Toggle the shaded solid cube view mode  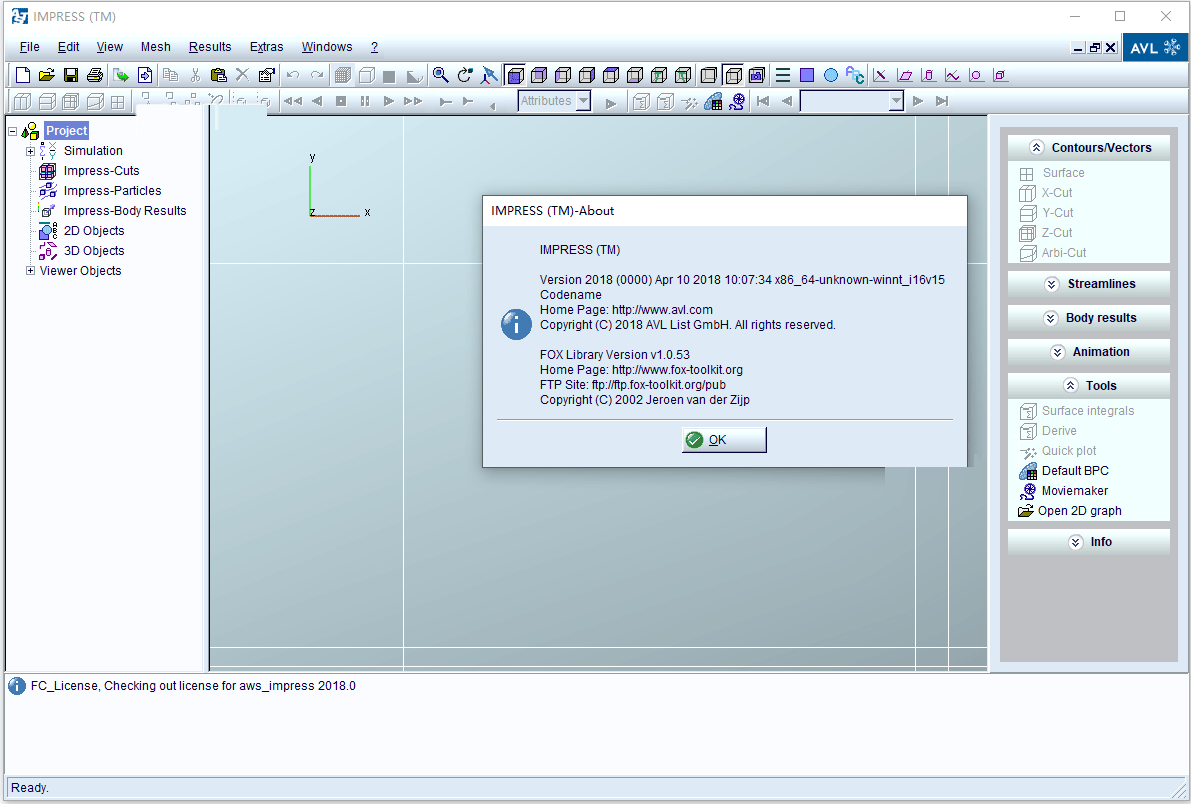click(515, 75)
